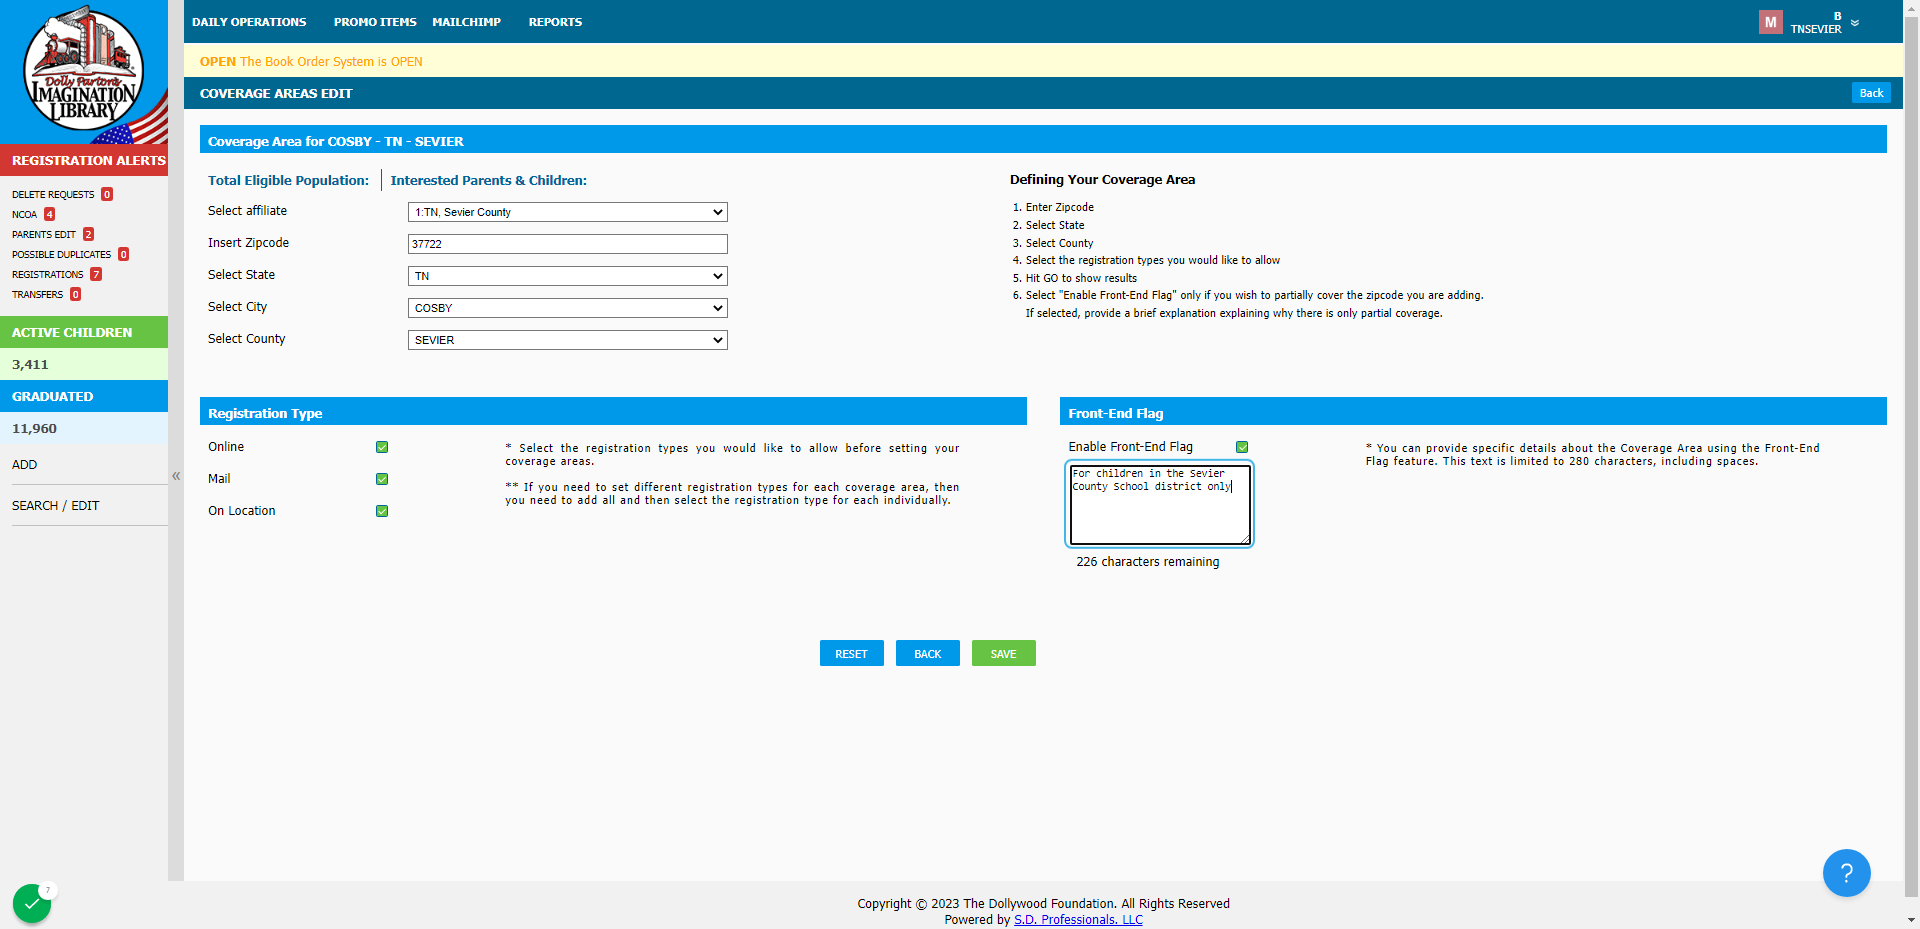Screen dimensions: 1920x929
Task: Open the S.D. Professionals, LLC link
Action: click(x=1078, y=920)
